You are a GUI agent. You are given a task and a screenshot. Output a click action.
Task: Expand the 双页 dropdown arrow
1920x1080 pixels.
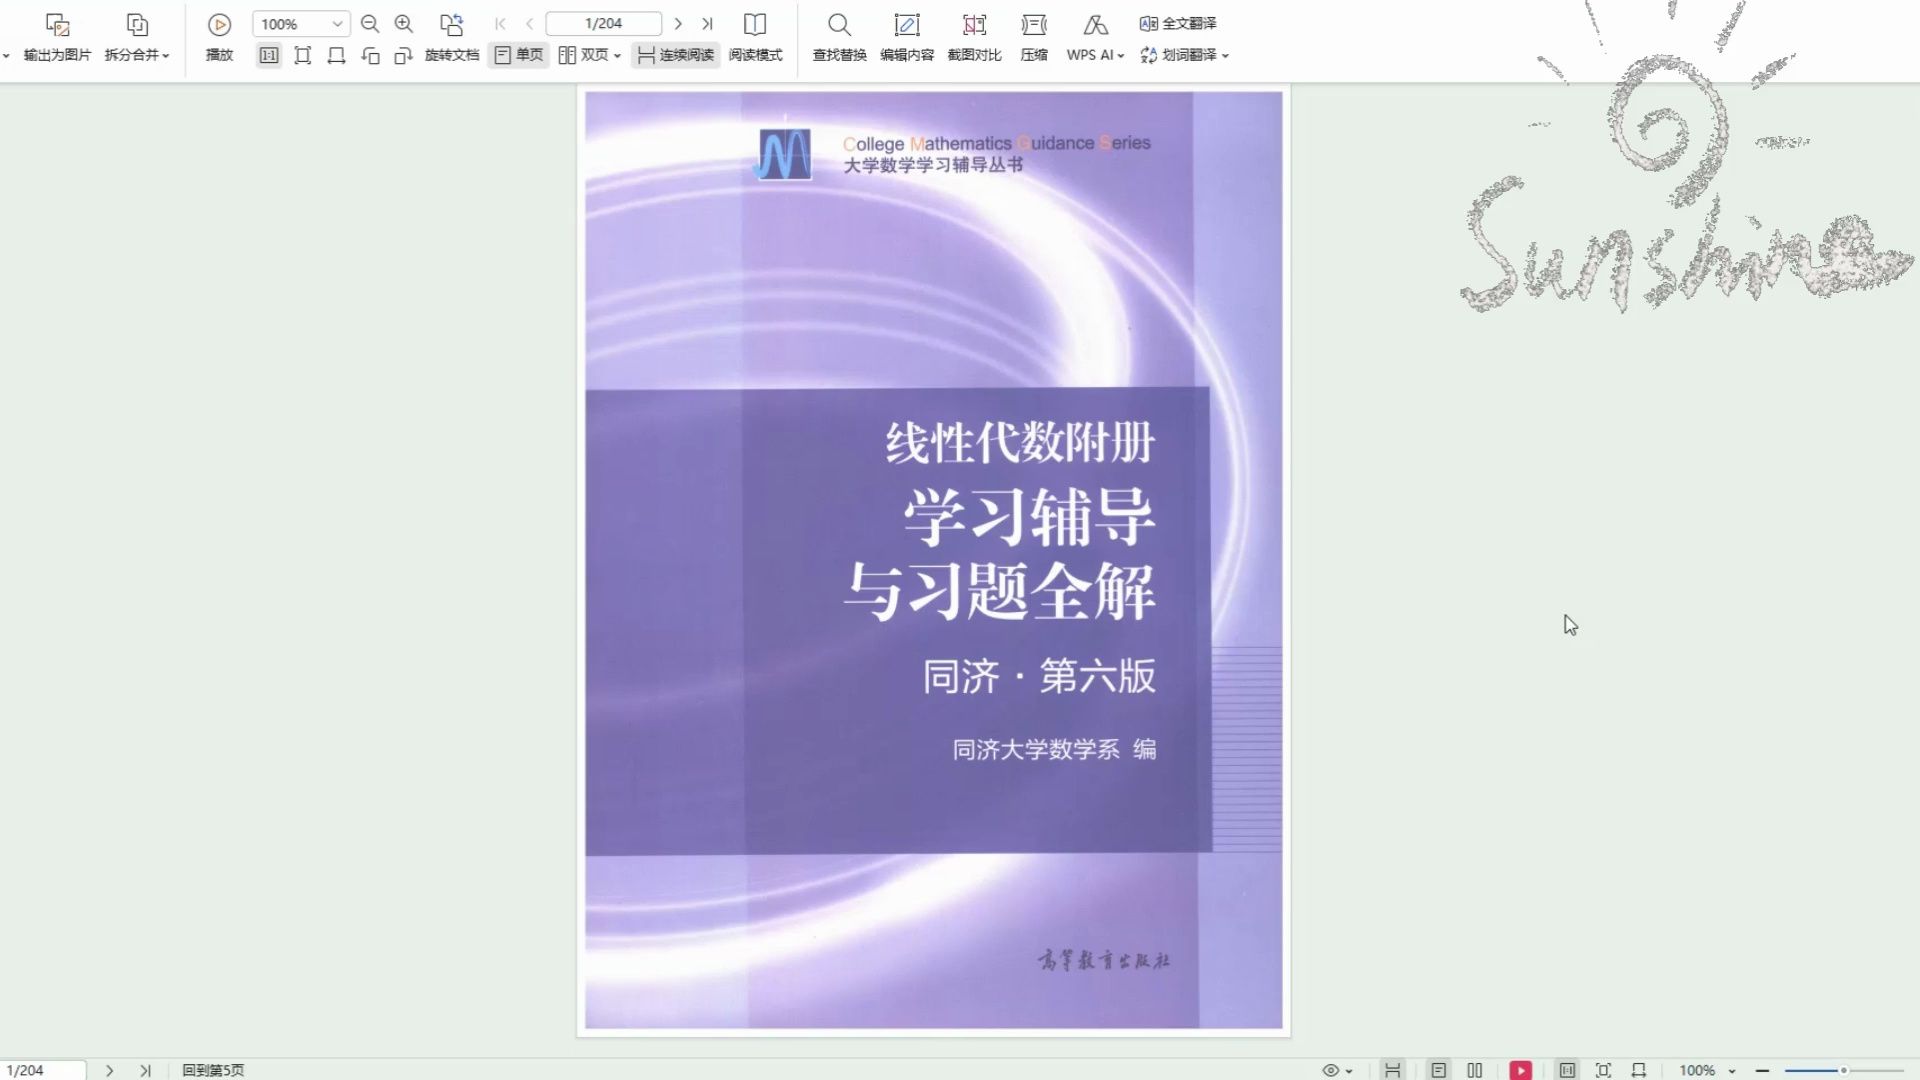[617, 56]
